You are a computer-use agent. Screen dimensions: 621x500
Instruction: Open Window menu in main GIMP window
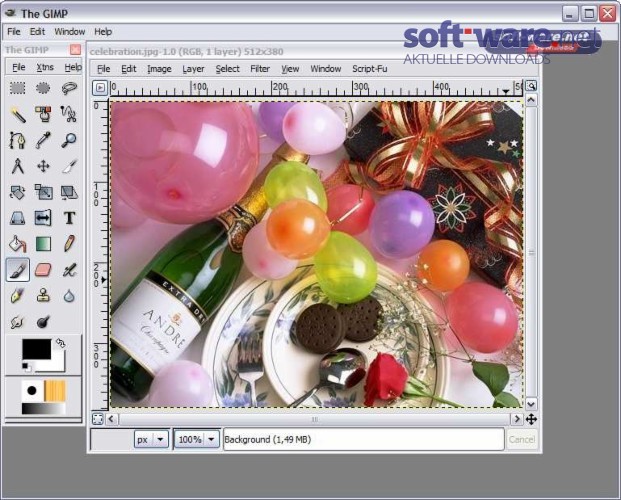pos(70,32)
